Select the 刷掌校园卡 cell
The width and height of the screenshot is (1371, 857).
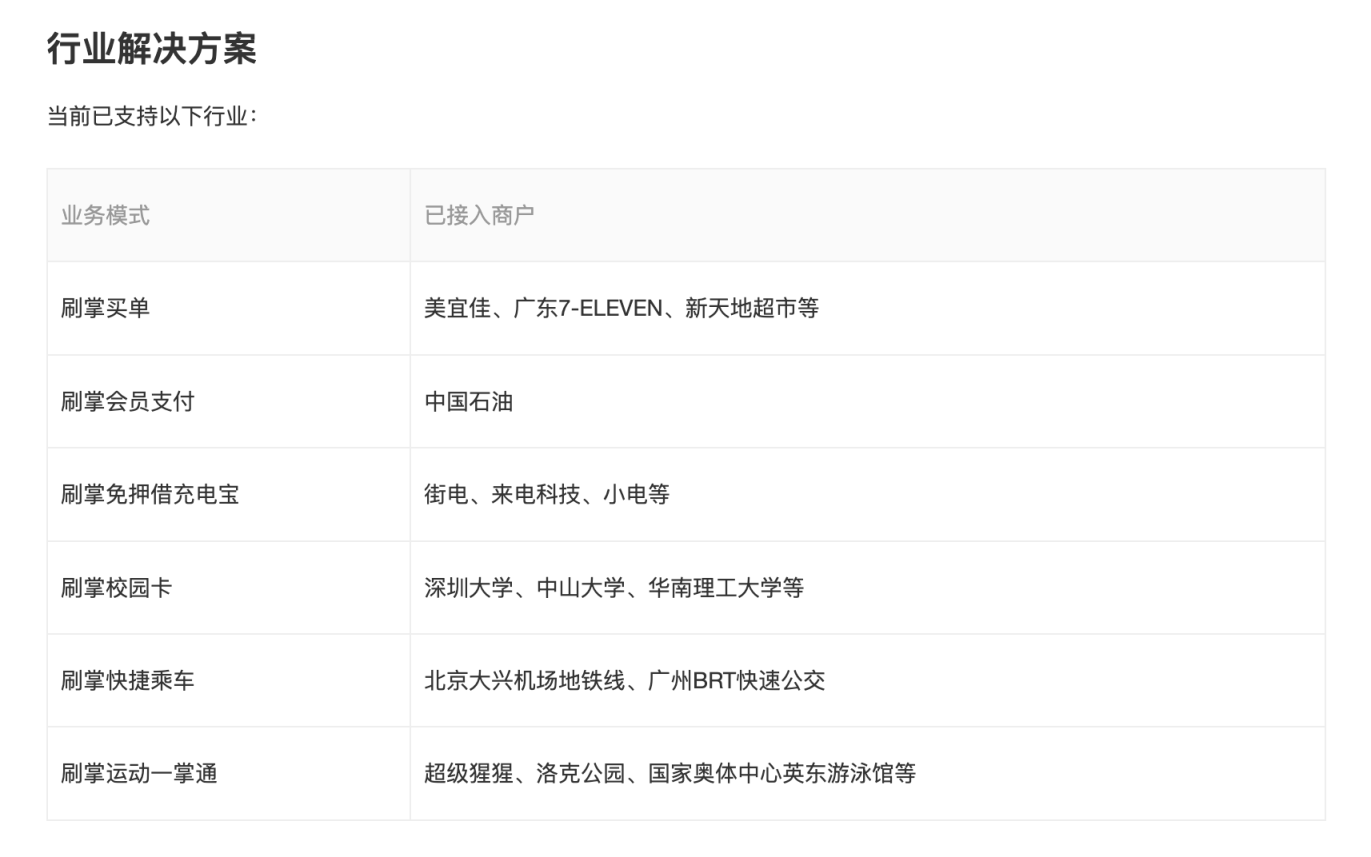tap(116, 587)
